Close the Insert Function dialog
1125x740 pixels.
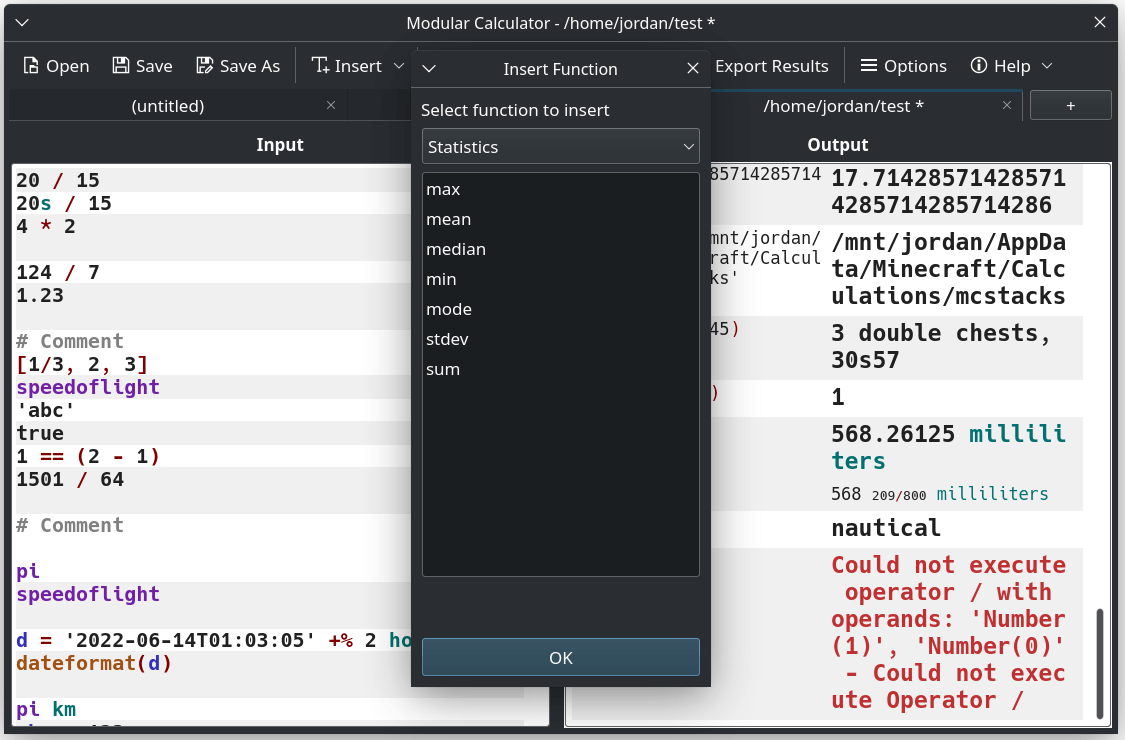point(693,68)
